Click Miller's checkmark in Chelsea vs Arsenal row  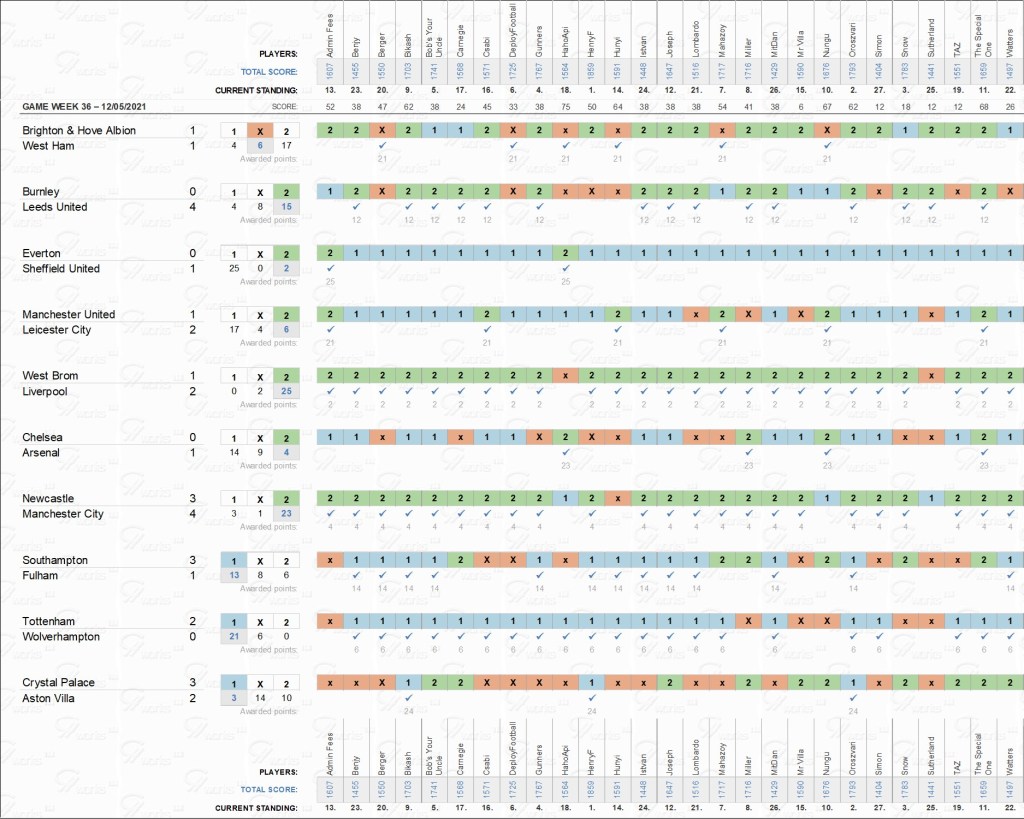[x=747, y=452]
